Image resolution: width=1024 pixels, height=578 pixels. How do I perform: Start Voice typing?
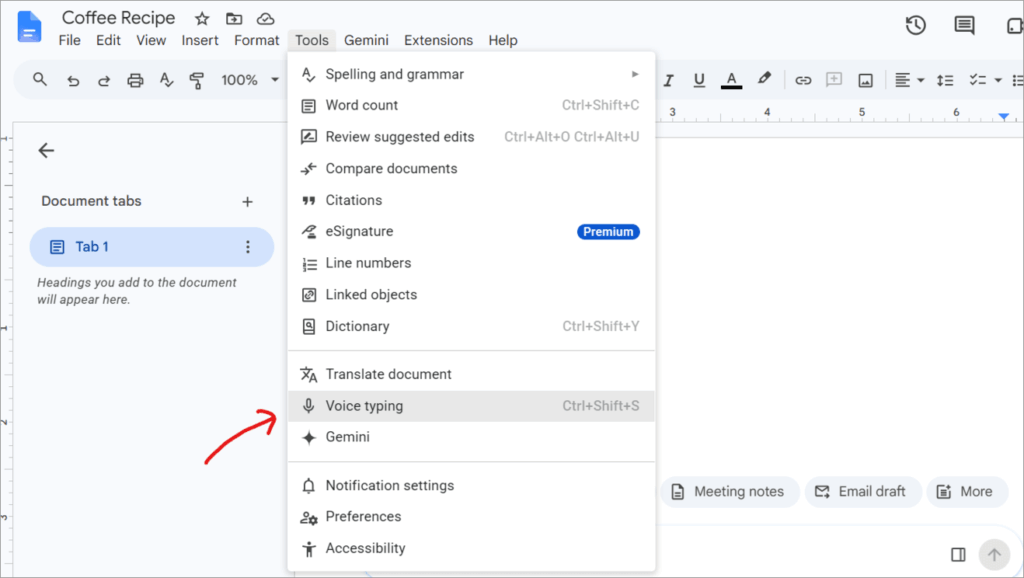[471, 406]
